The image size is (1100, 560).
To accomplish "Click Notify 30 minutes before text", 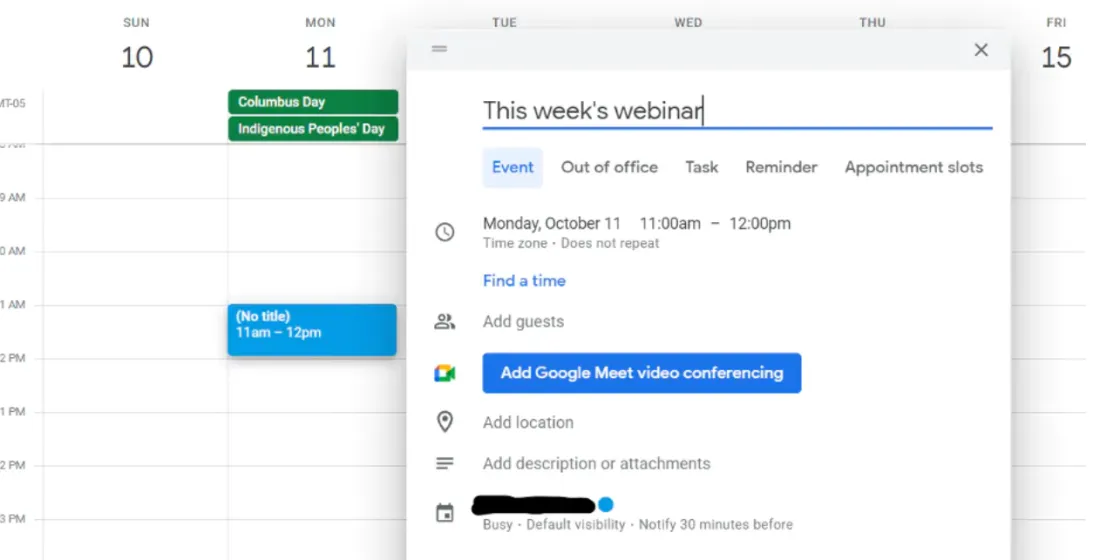I will 716,524.
